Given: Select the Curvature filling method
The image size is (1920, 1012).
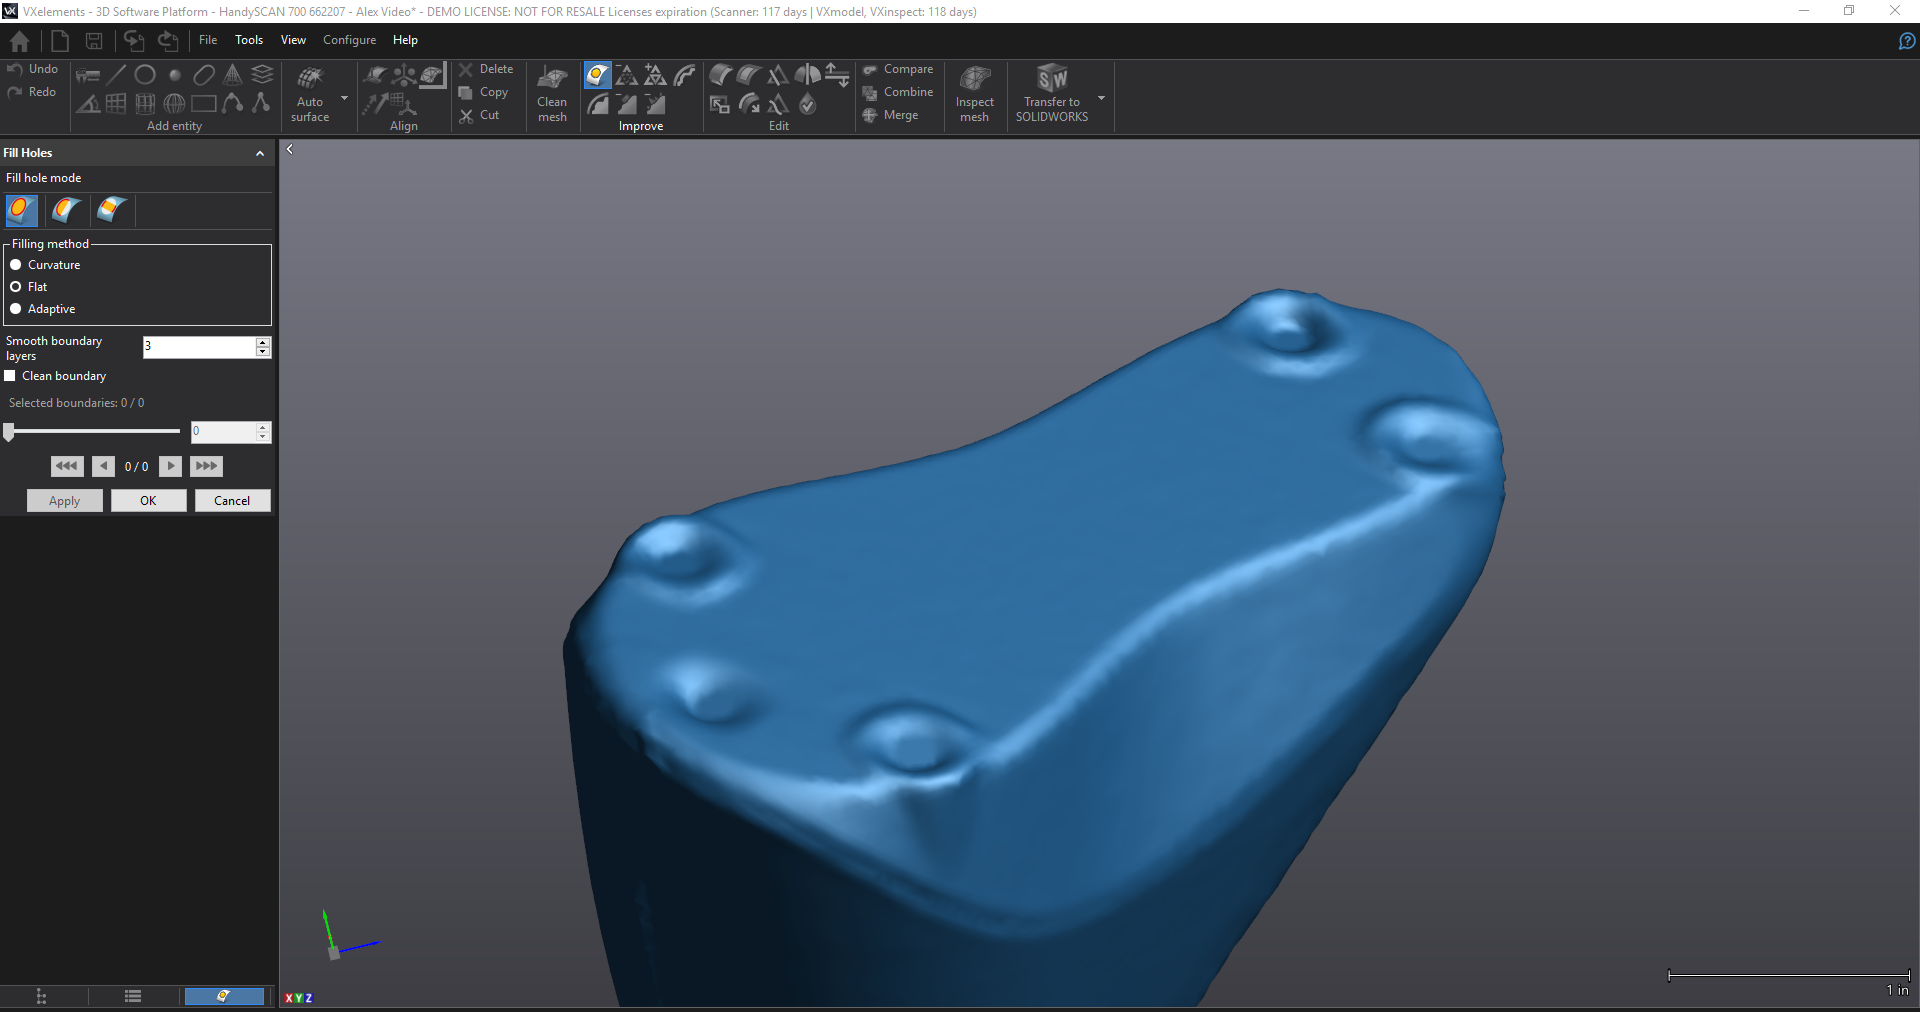Looking at the screenshot, I should pos(16,265).
